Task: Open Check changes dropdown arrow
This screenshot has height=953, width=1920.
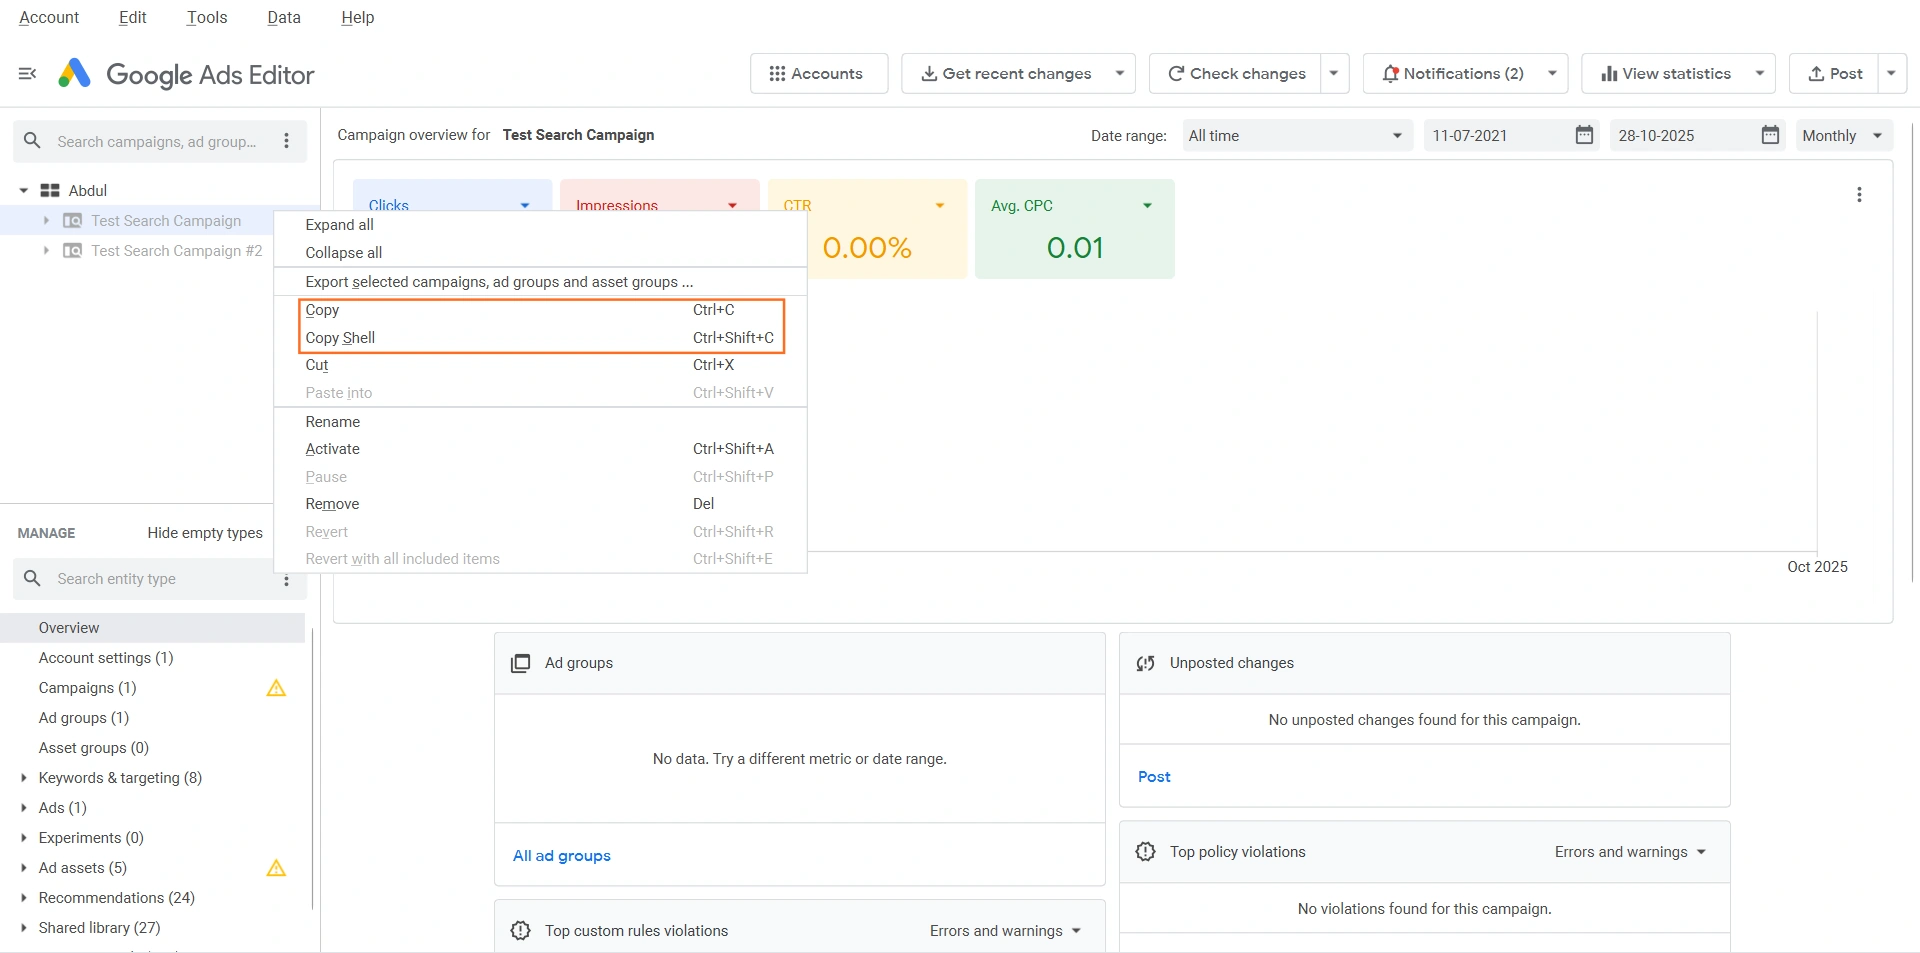Action: point(1335,74)
